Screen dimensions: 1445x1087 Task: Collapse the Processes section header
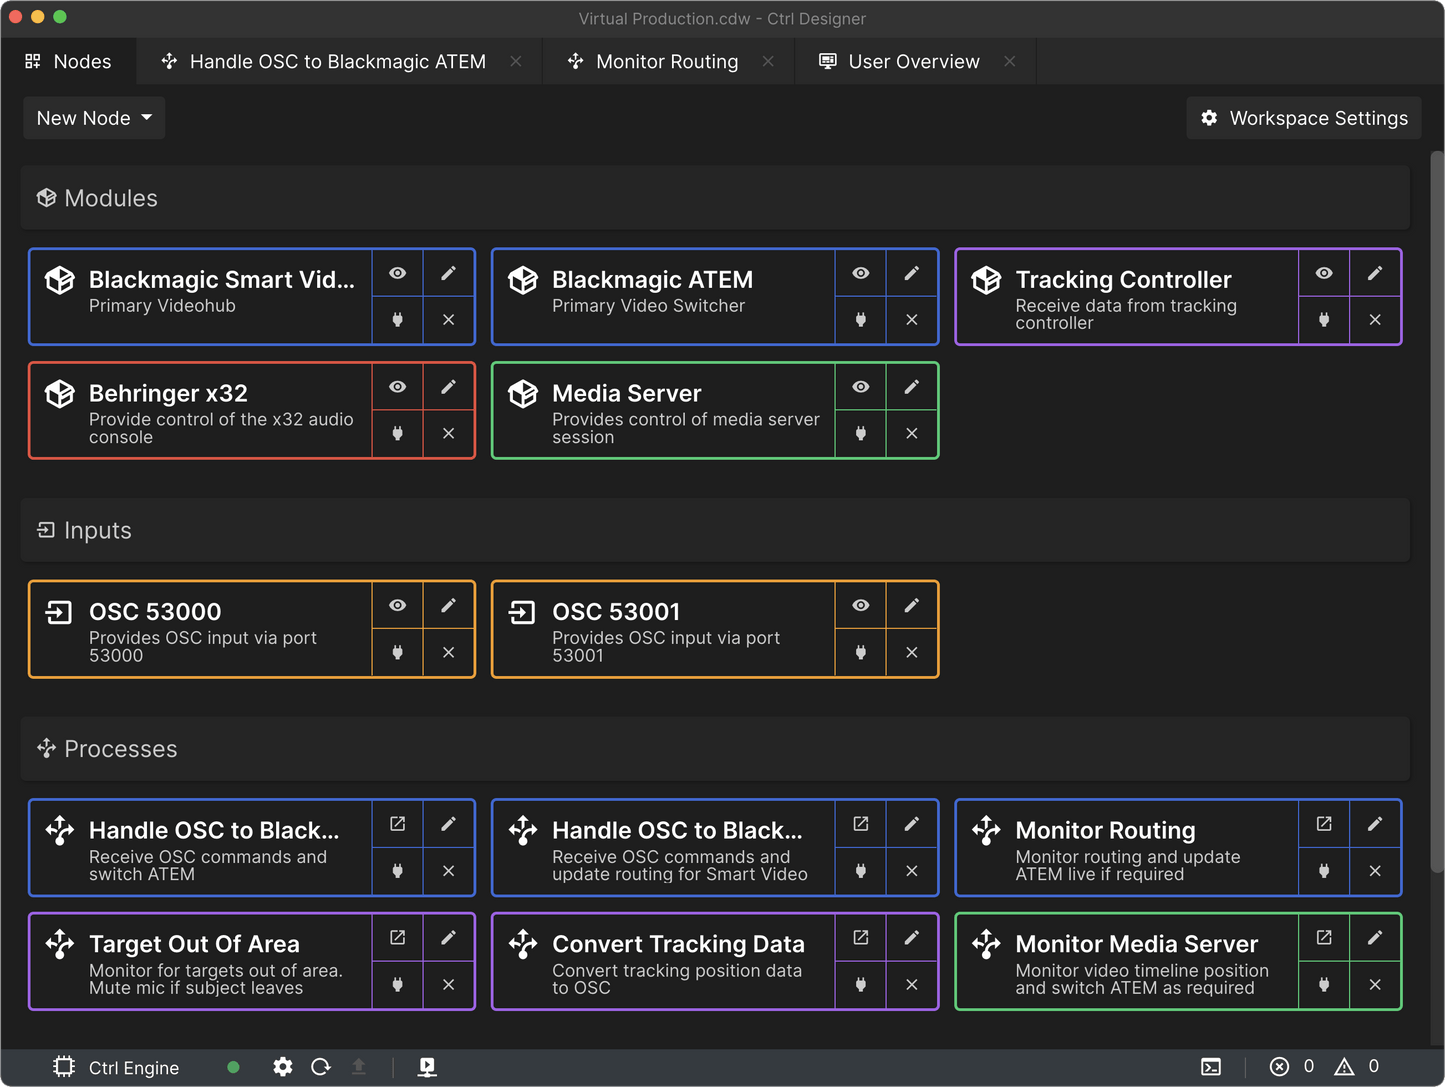[120, 749]
